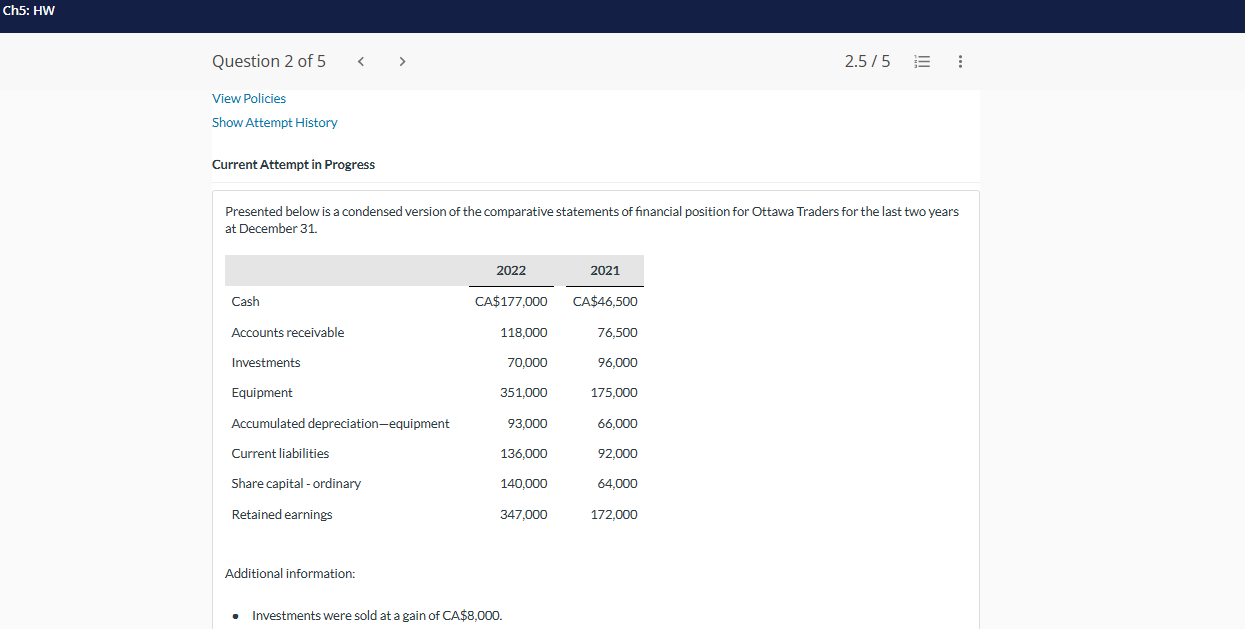
Task: Click the Equipment row label
Action: [x=262, y=392]
